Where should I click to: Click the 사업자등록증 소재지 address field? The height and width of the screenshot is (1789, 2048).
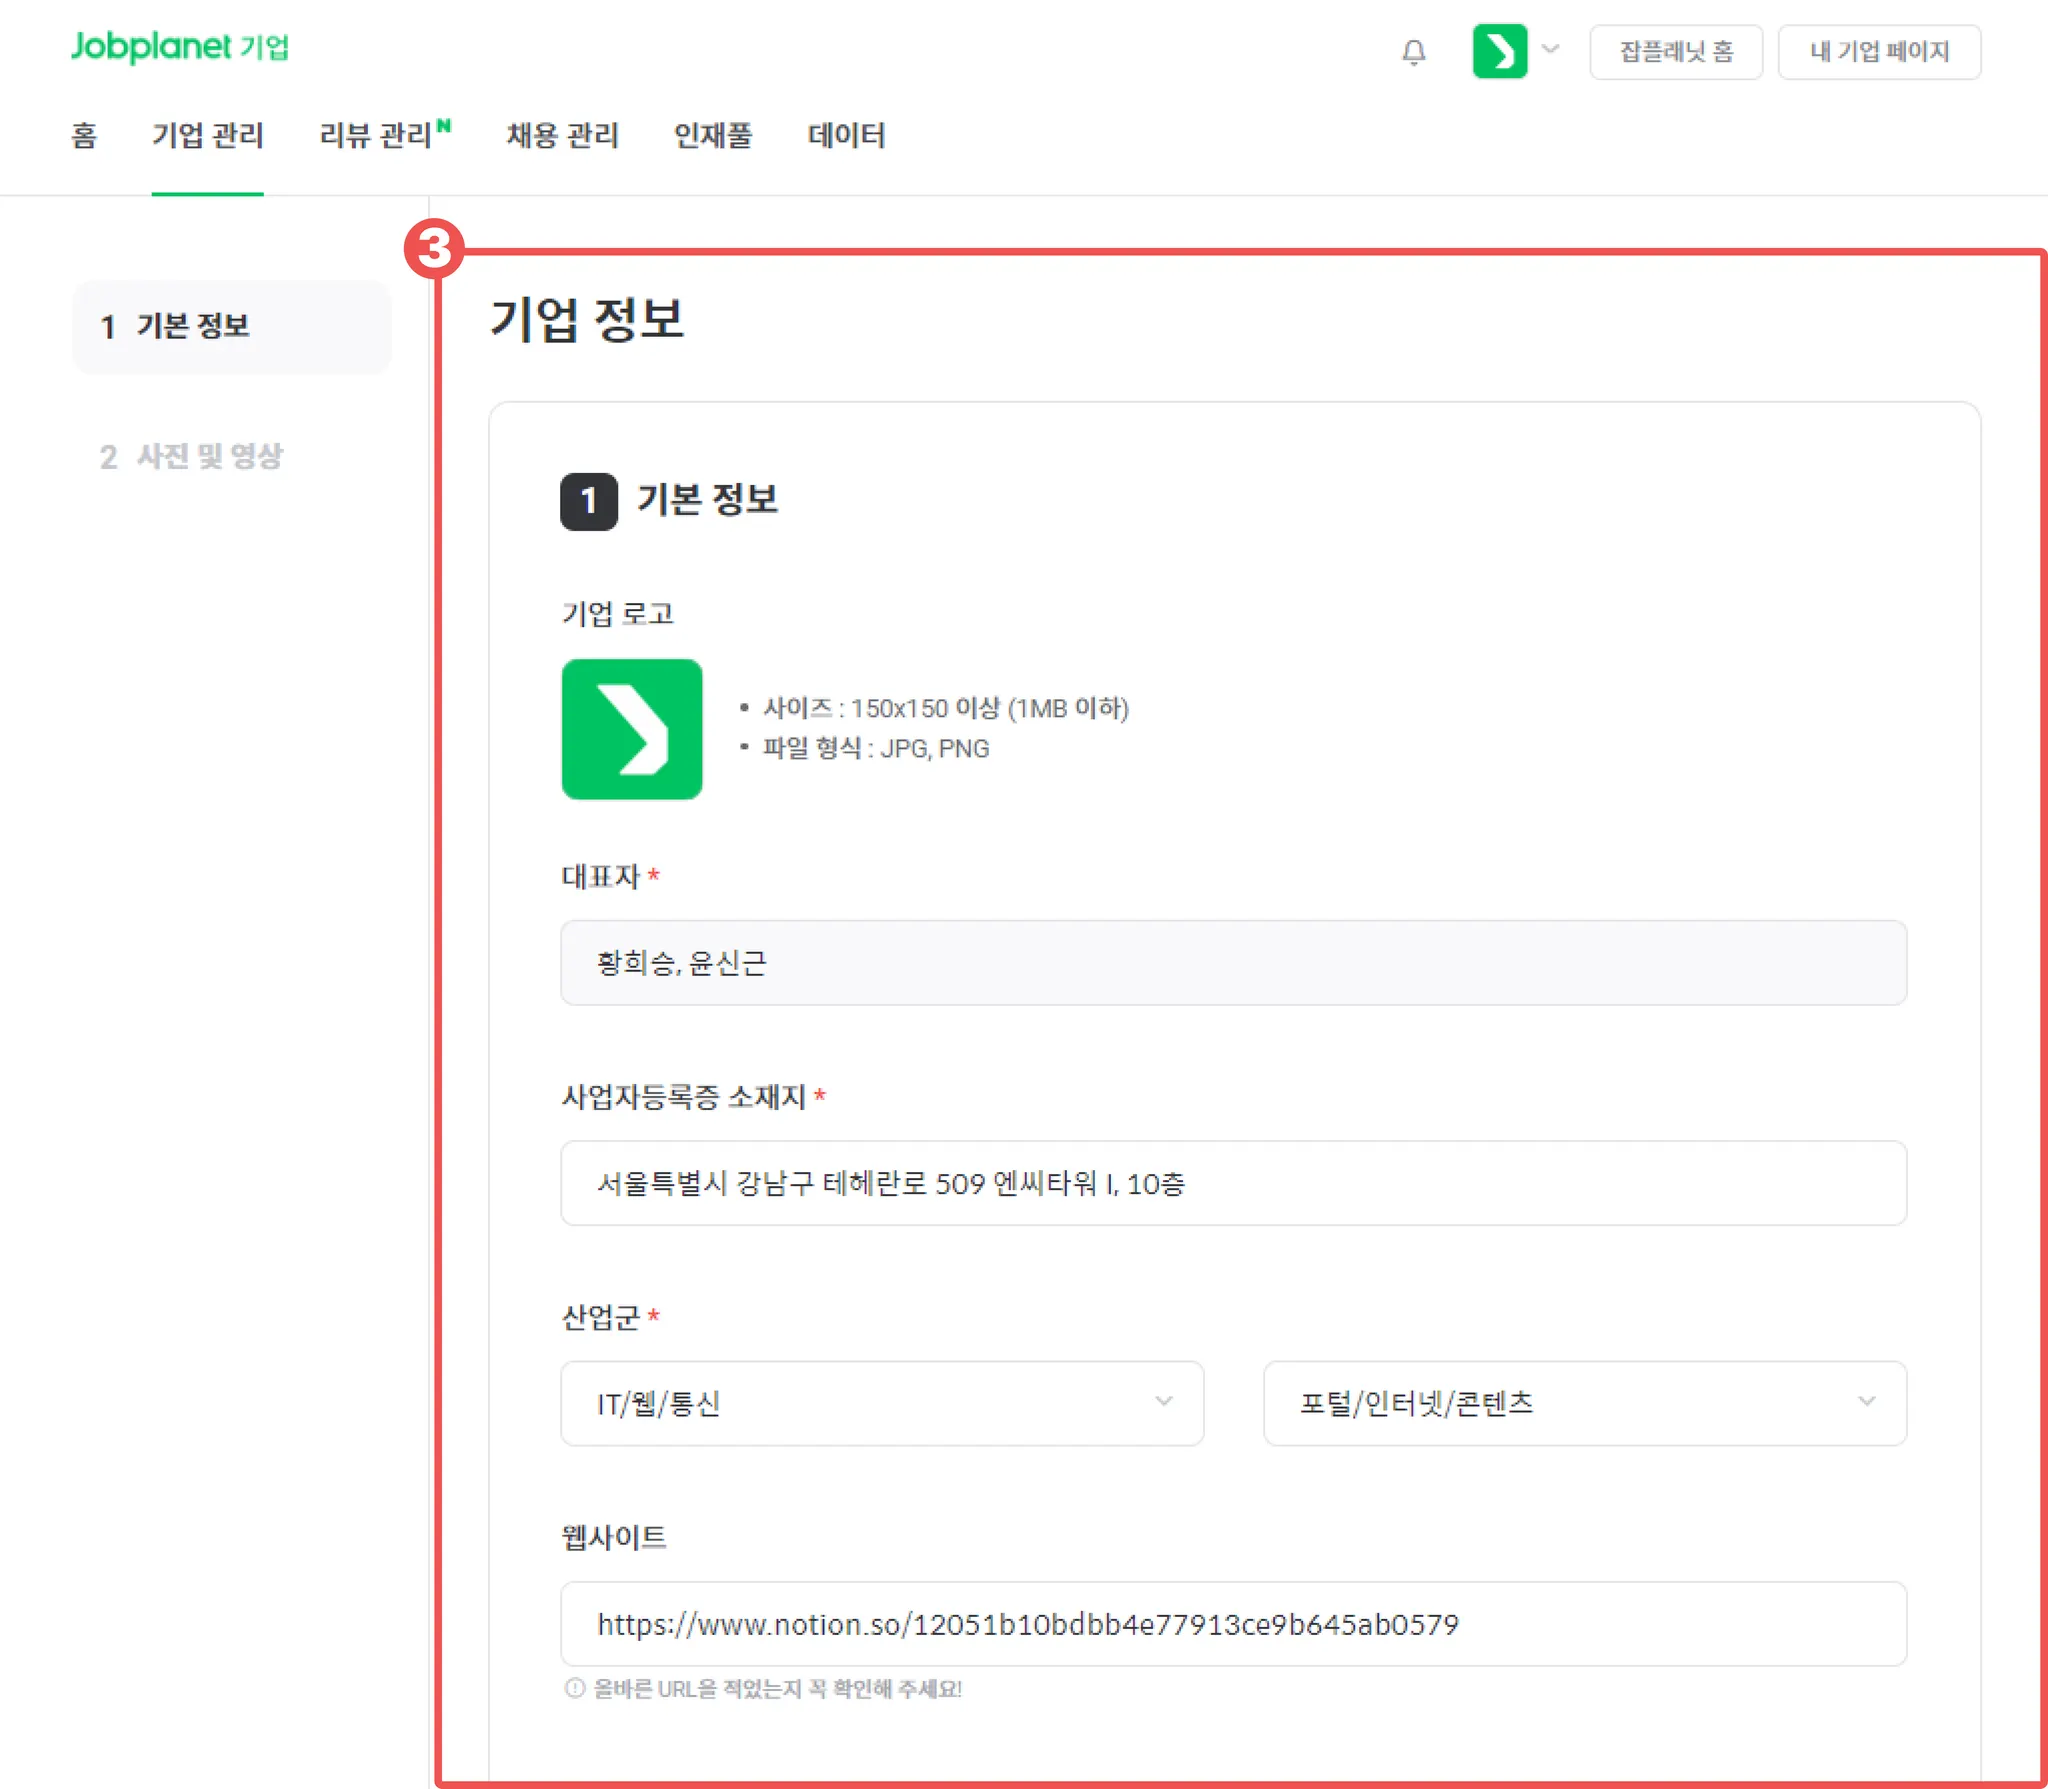click(x=1232, y=1183)
